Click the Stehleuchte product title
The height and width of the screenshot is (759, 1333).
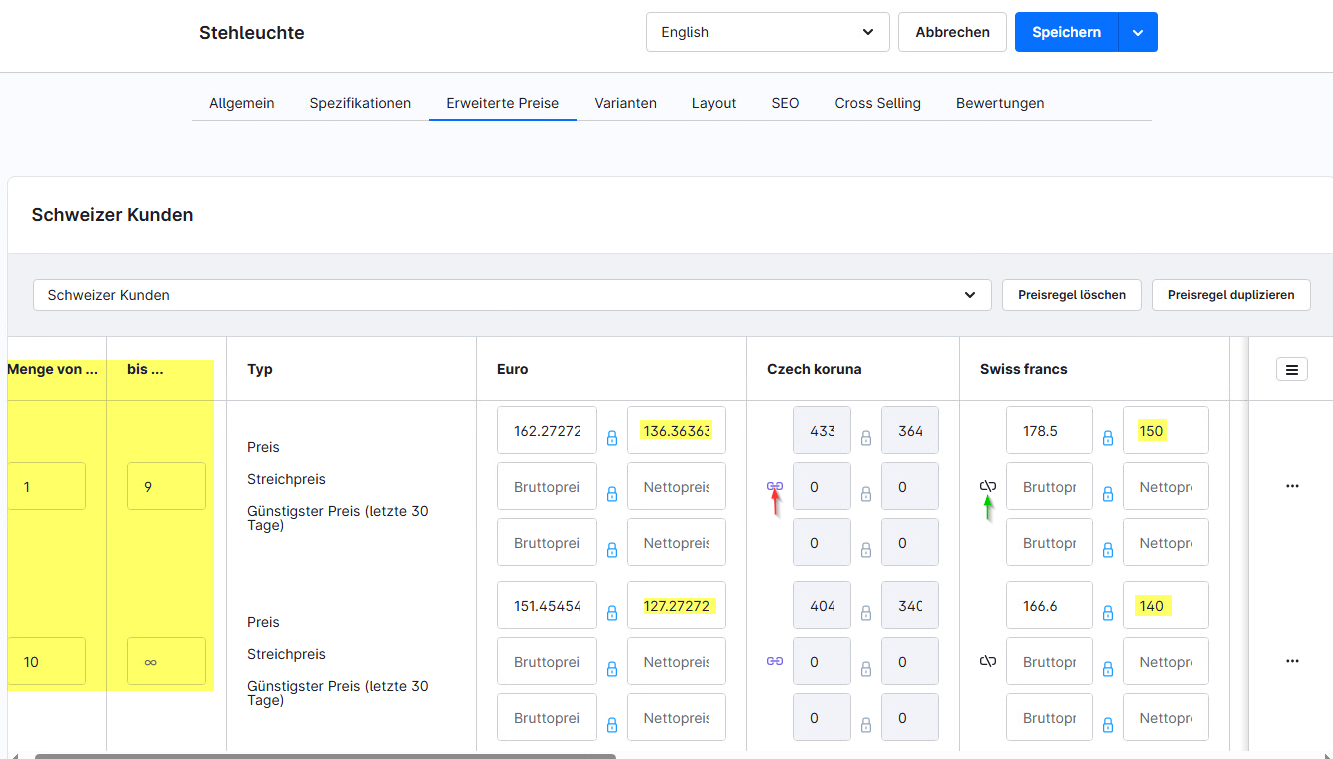click(252, 33)
